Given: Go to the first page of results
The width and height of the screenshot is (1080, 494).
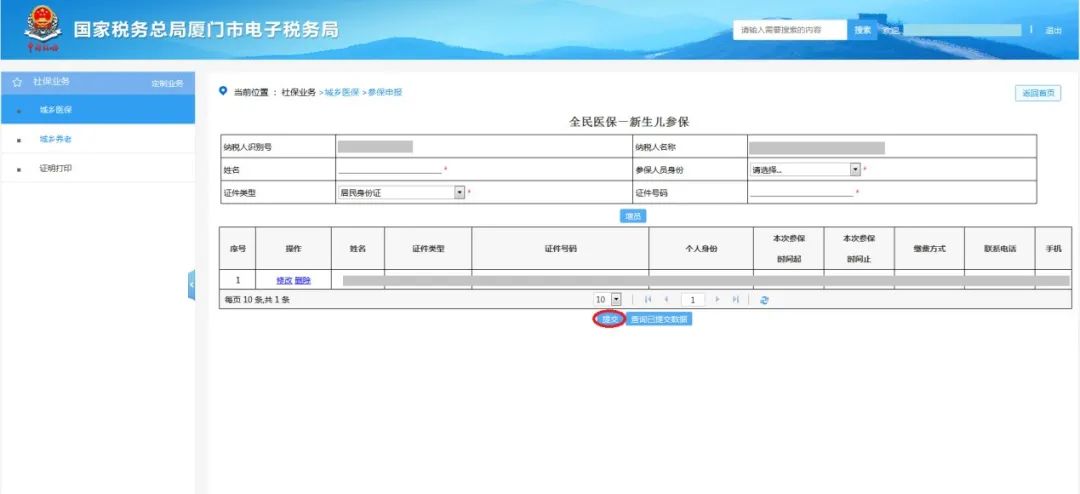Looking at the screenshot, I should point(647,300).
